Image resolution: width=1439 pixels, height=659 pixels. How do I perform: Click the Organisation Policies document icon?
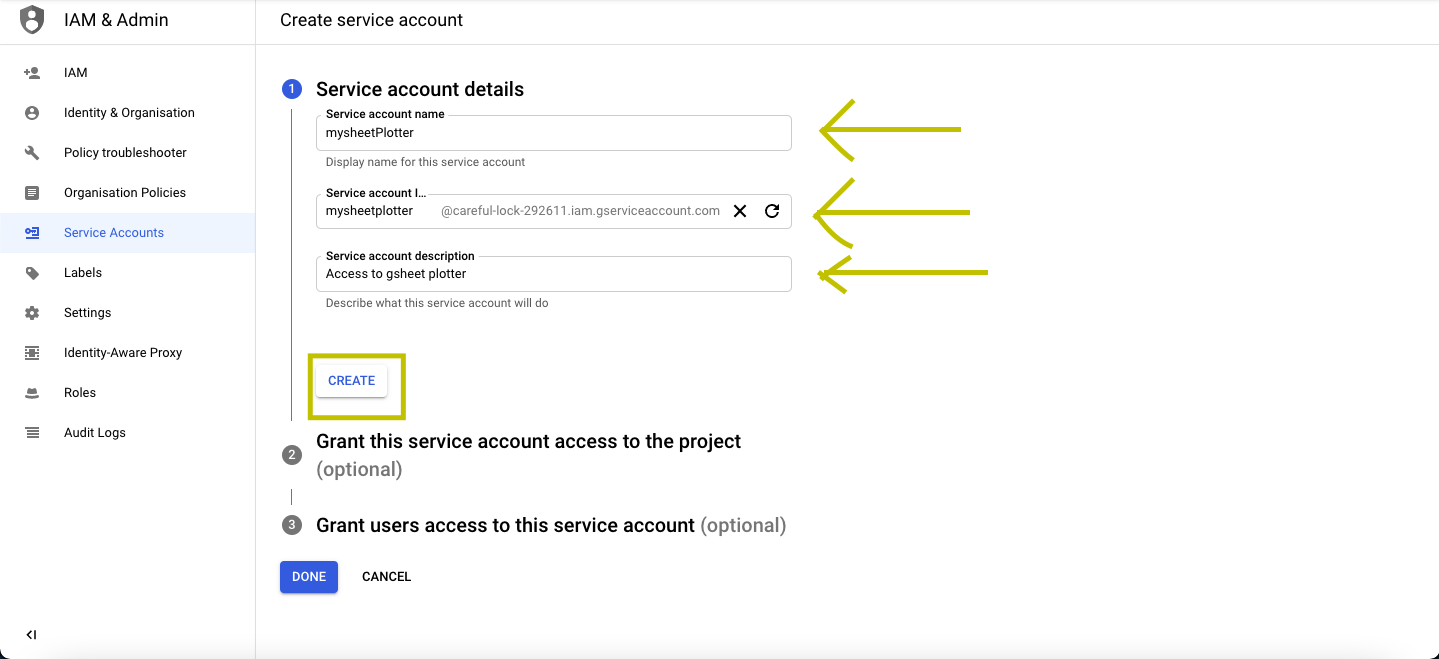tap(32, 193)
